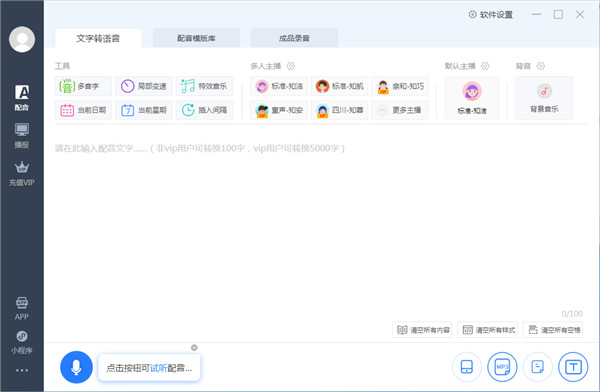Open the 多音字 polyphone tool

click(x=83, y=86)
